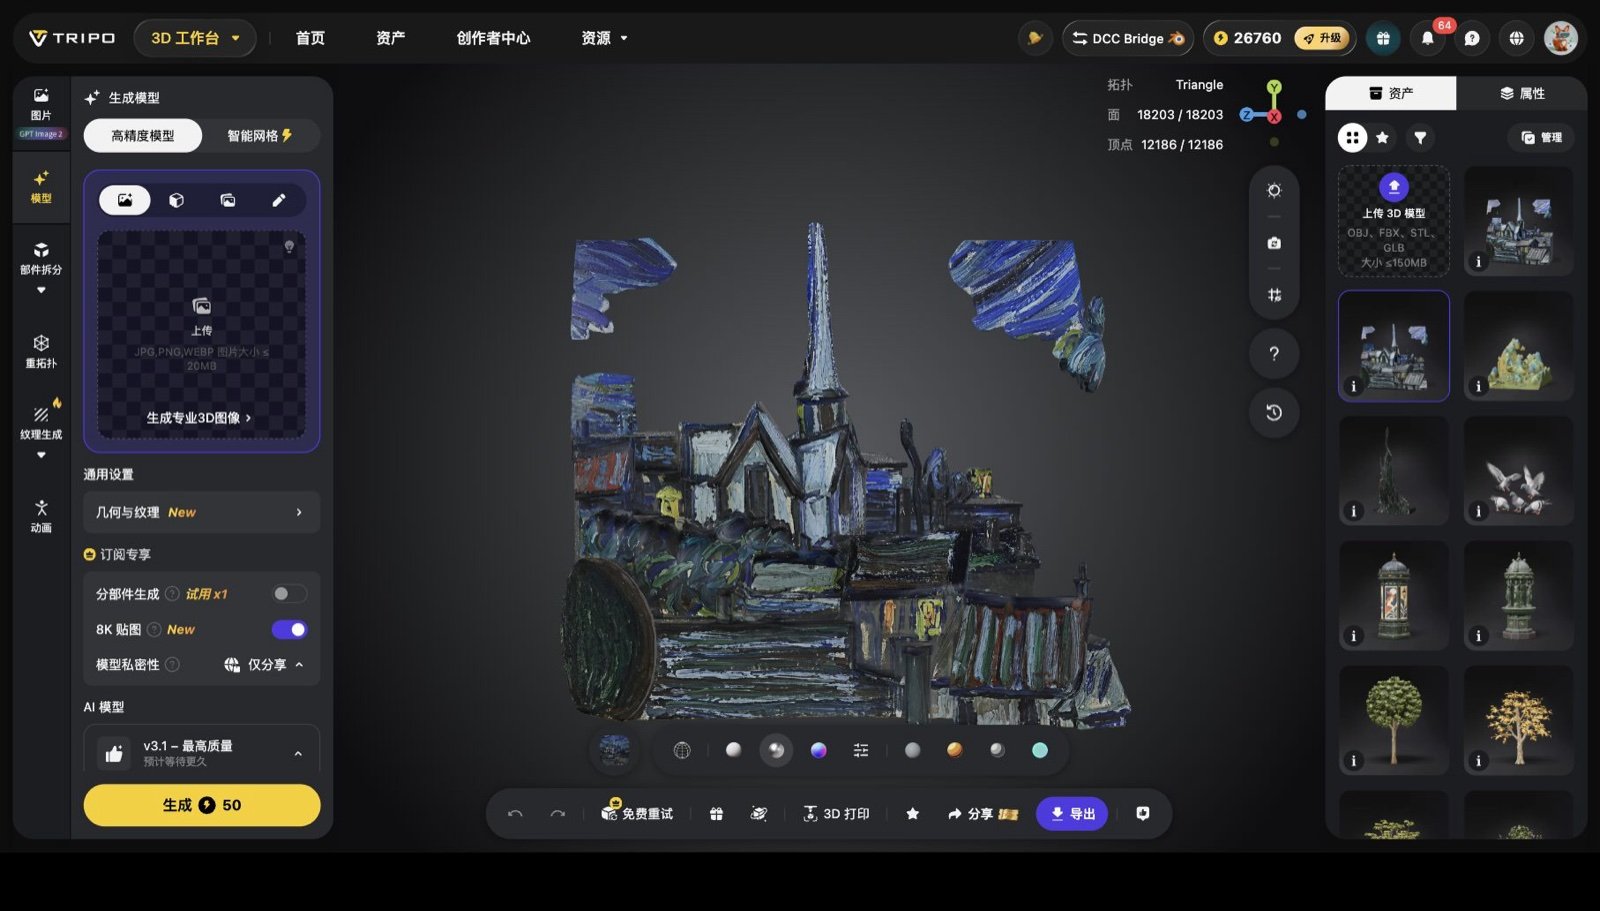Expand arrow under 纹理生成

tap(41, 456)
